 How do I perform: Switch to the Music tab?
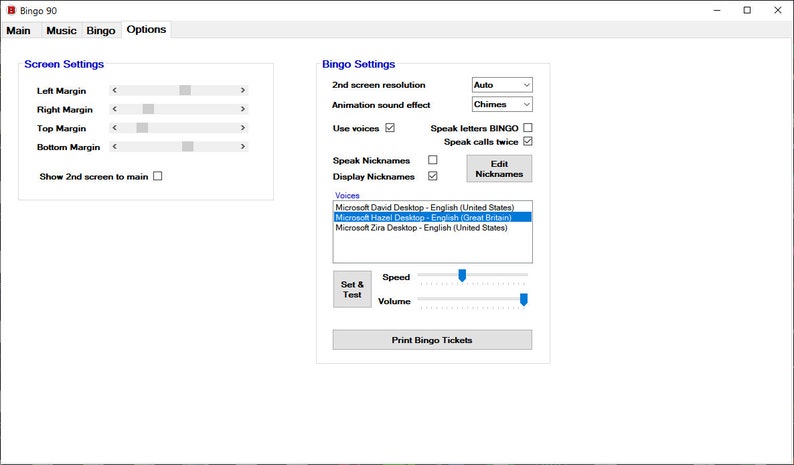click(61, 30)
